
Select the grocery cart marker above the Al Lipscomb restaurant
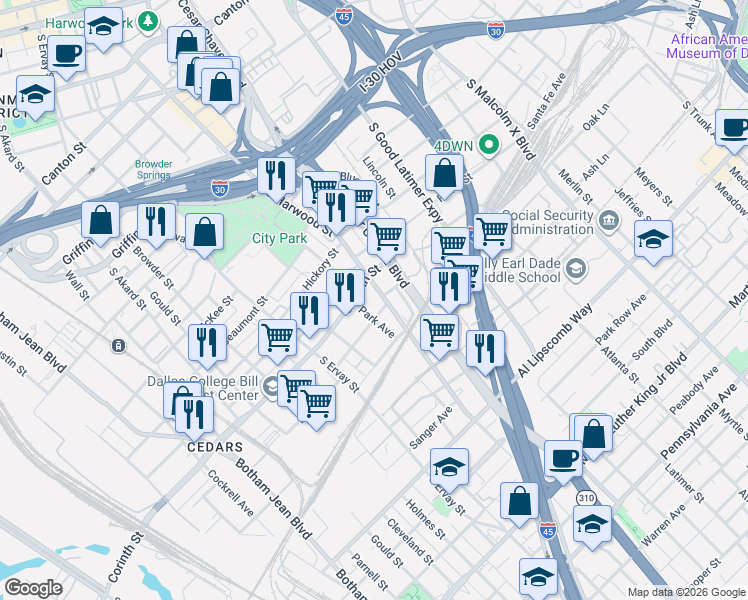point(439,335)
